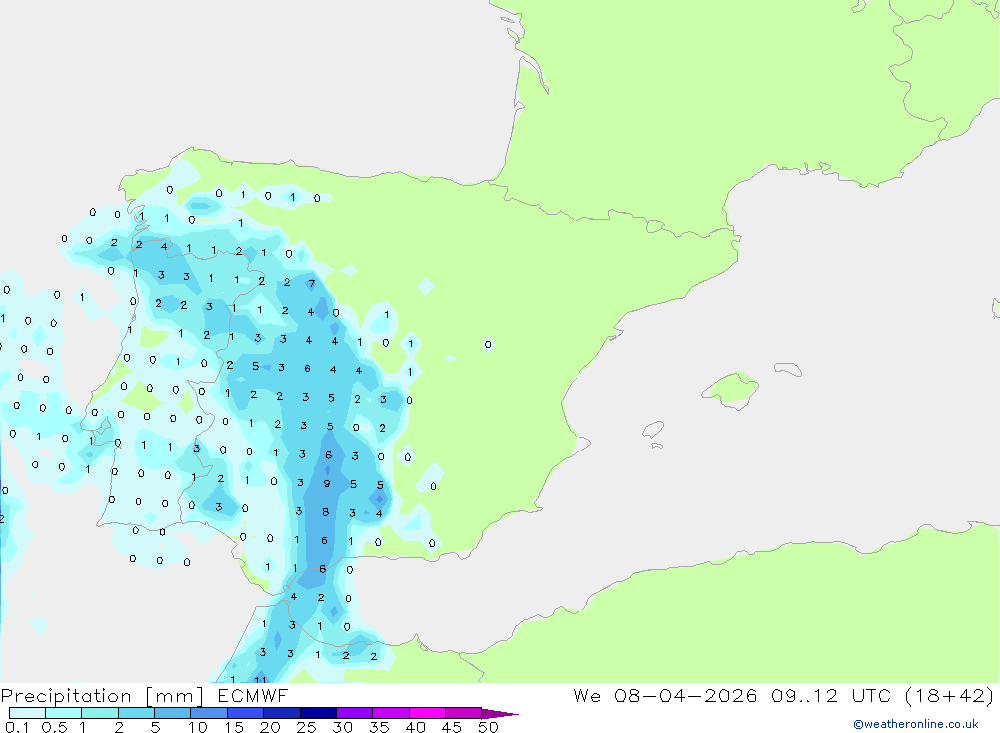Image resolution: width=1000 pixels, height=733 pixels.
Task: Click the '20' legend scale label
Action: point(270,727)
